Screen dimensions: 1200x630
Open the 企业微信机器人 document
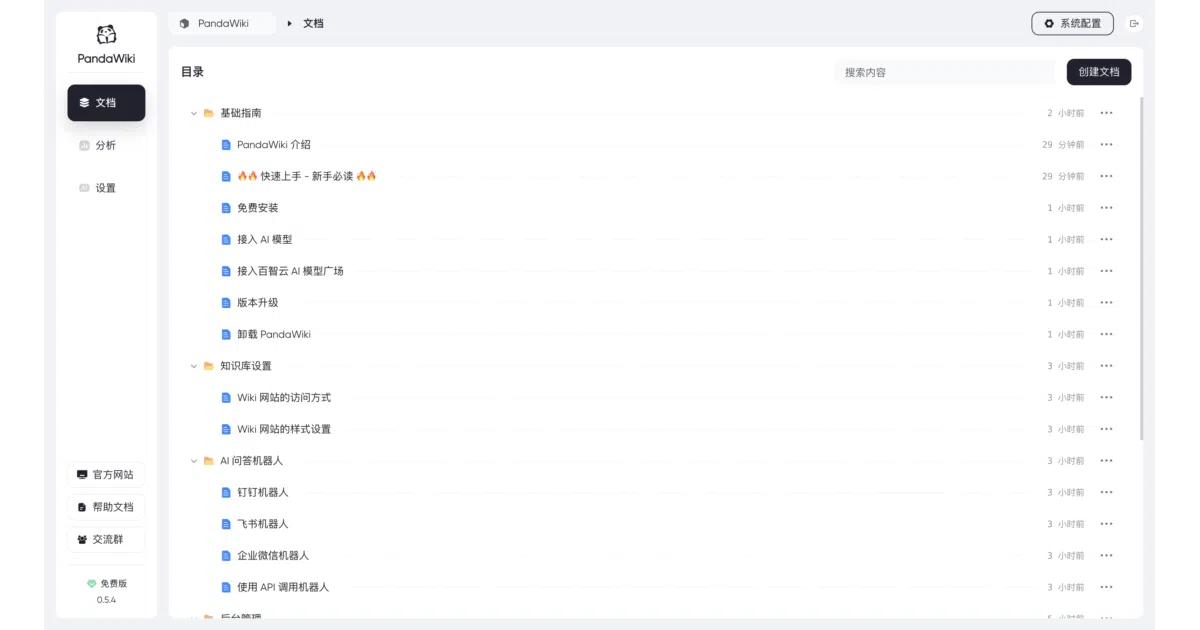point(273,556)
